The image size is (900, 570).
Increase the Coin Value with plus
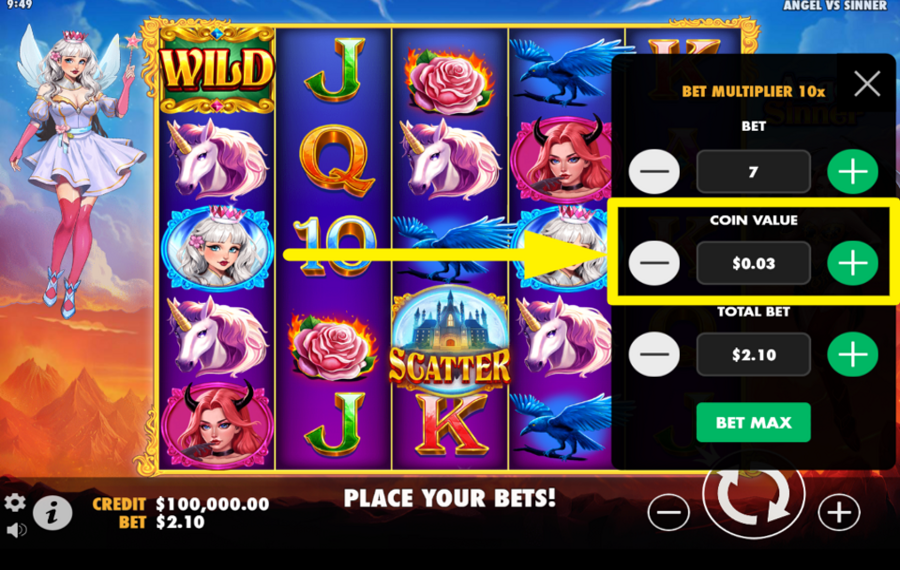pyautogui.click(x=852, y=263)
